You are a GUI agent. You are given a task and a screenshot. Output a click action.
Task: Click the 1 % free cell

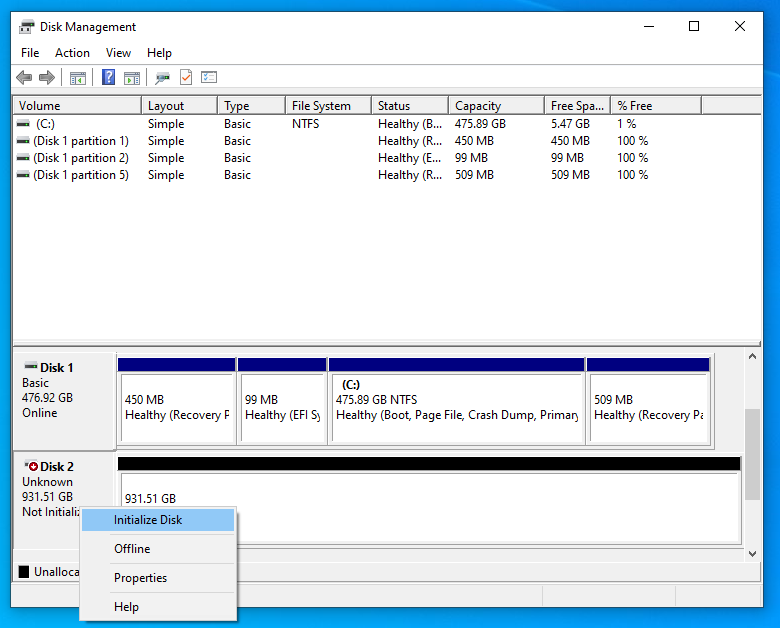pyautogui.click(x=627, y=123)
